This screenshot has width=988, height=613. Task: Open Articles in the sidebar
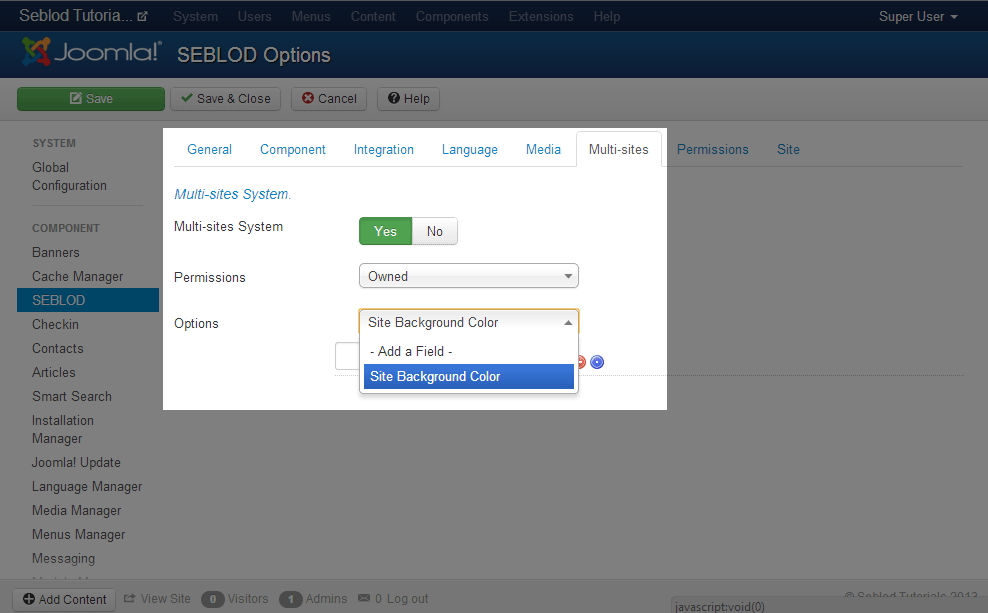[54, 372]
